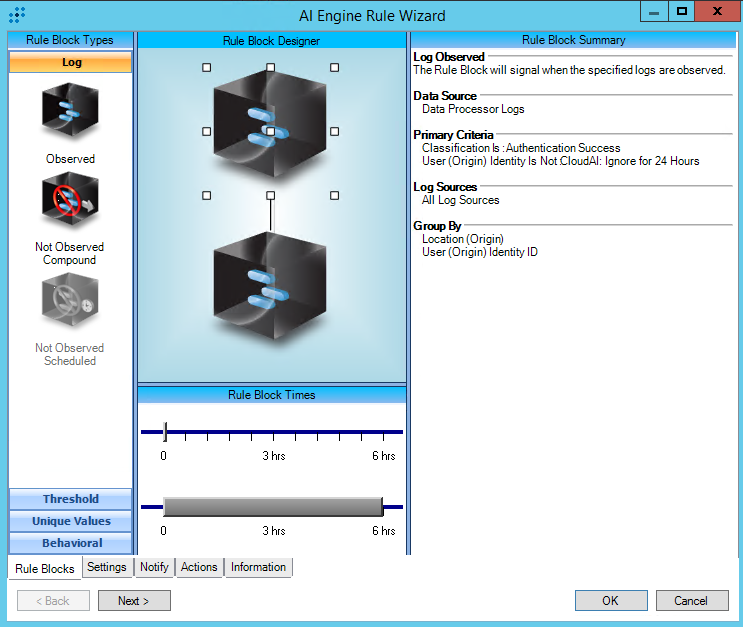Viewport: 743px width, 627px height.
Task: Expand the Behavioral rule block section
Action: [71, 543]
